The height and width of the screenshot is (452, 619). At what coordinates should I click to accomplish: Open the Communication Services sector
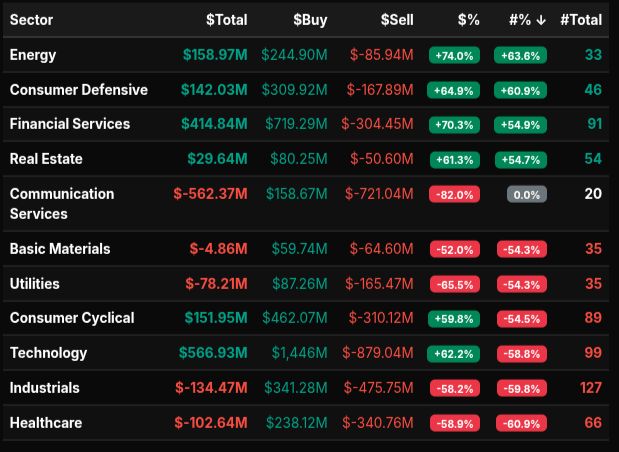(62, 203)
